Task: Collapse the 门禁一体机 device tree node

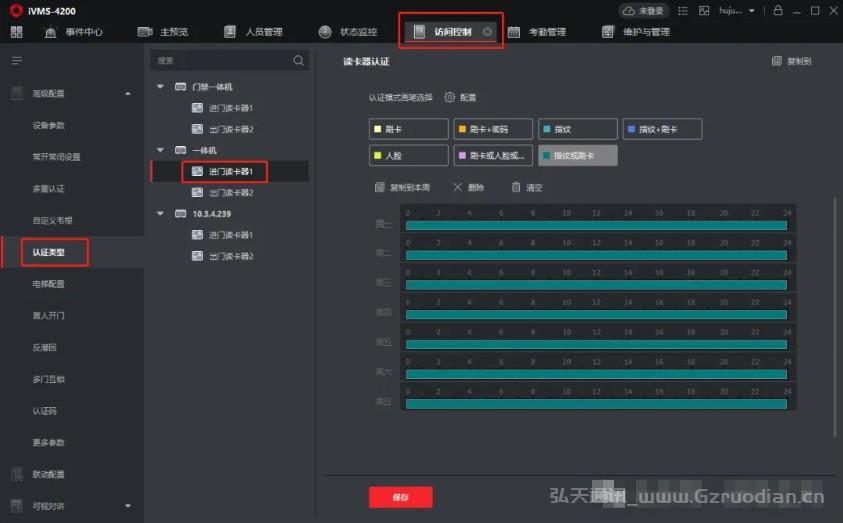Action: coord(161,87)
